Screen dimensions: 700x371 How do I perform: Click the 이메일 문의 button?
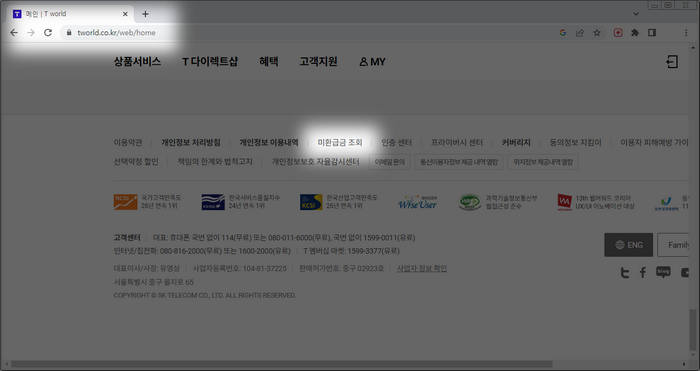coord(390,162)
